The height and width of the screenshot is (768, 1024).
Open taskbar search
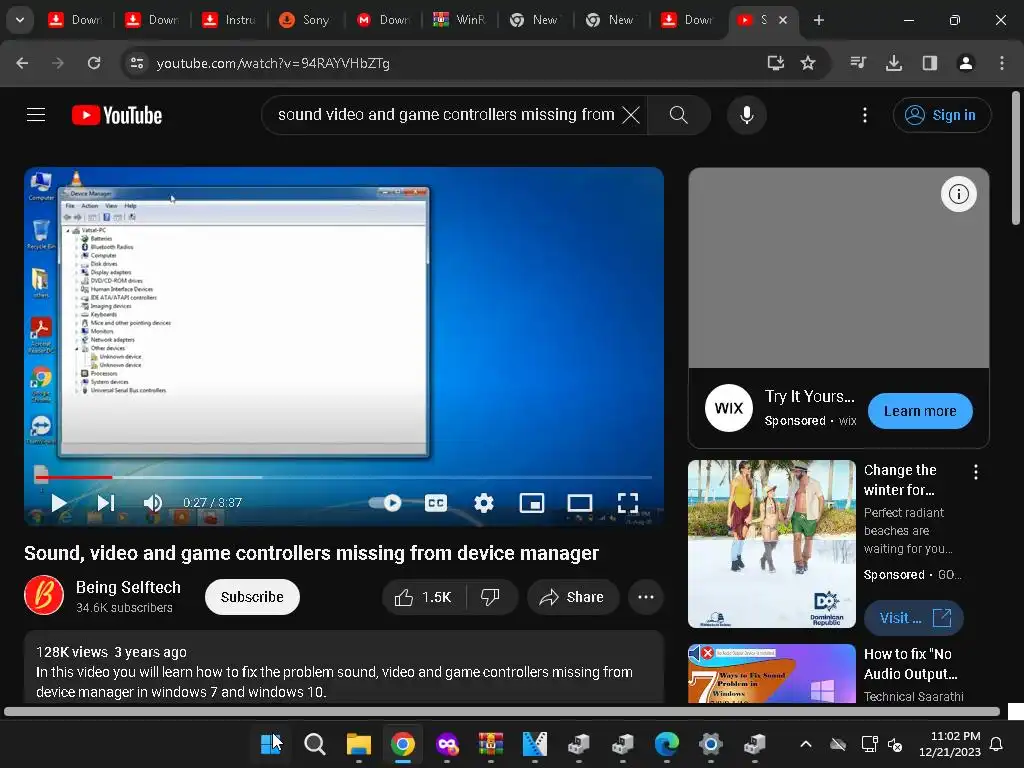coord(315,744)
